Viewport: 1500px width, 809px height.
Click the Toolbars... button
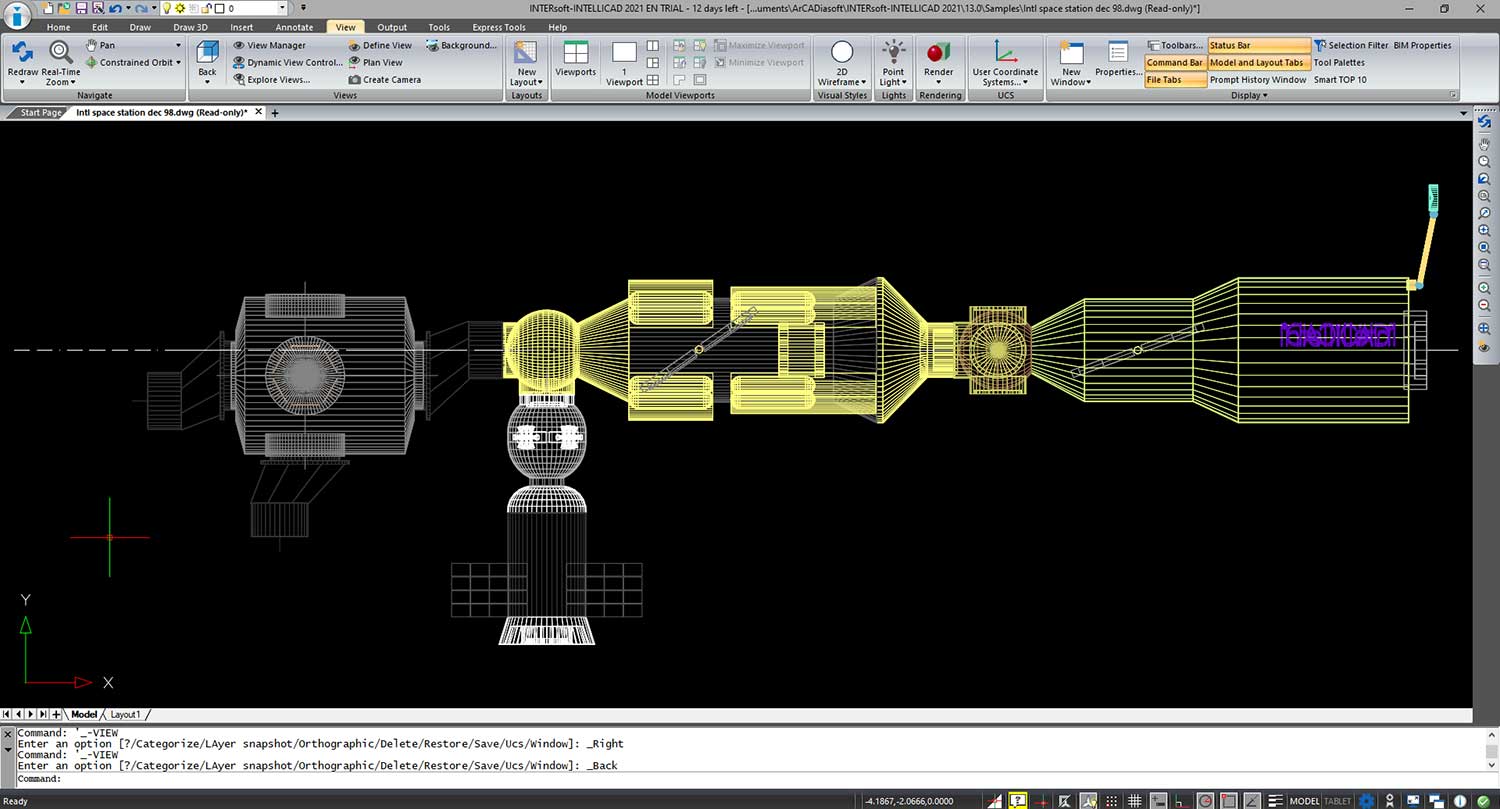[x=1174, y=45]
